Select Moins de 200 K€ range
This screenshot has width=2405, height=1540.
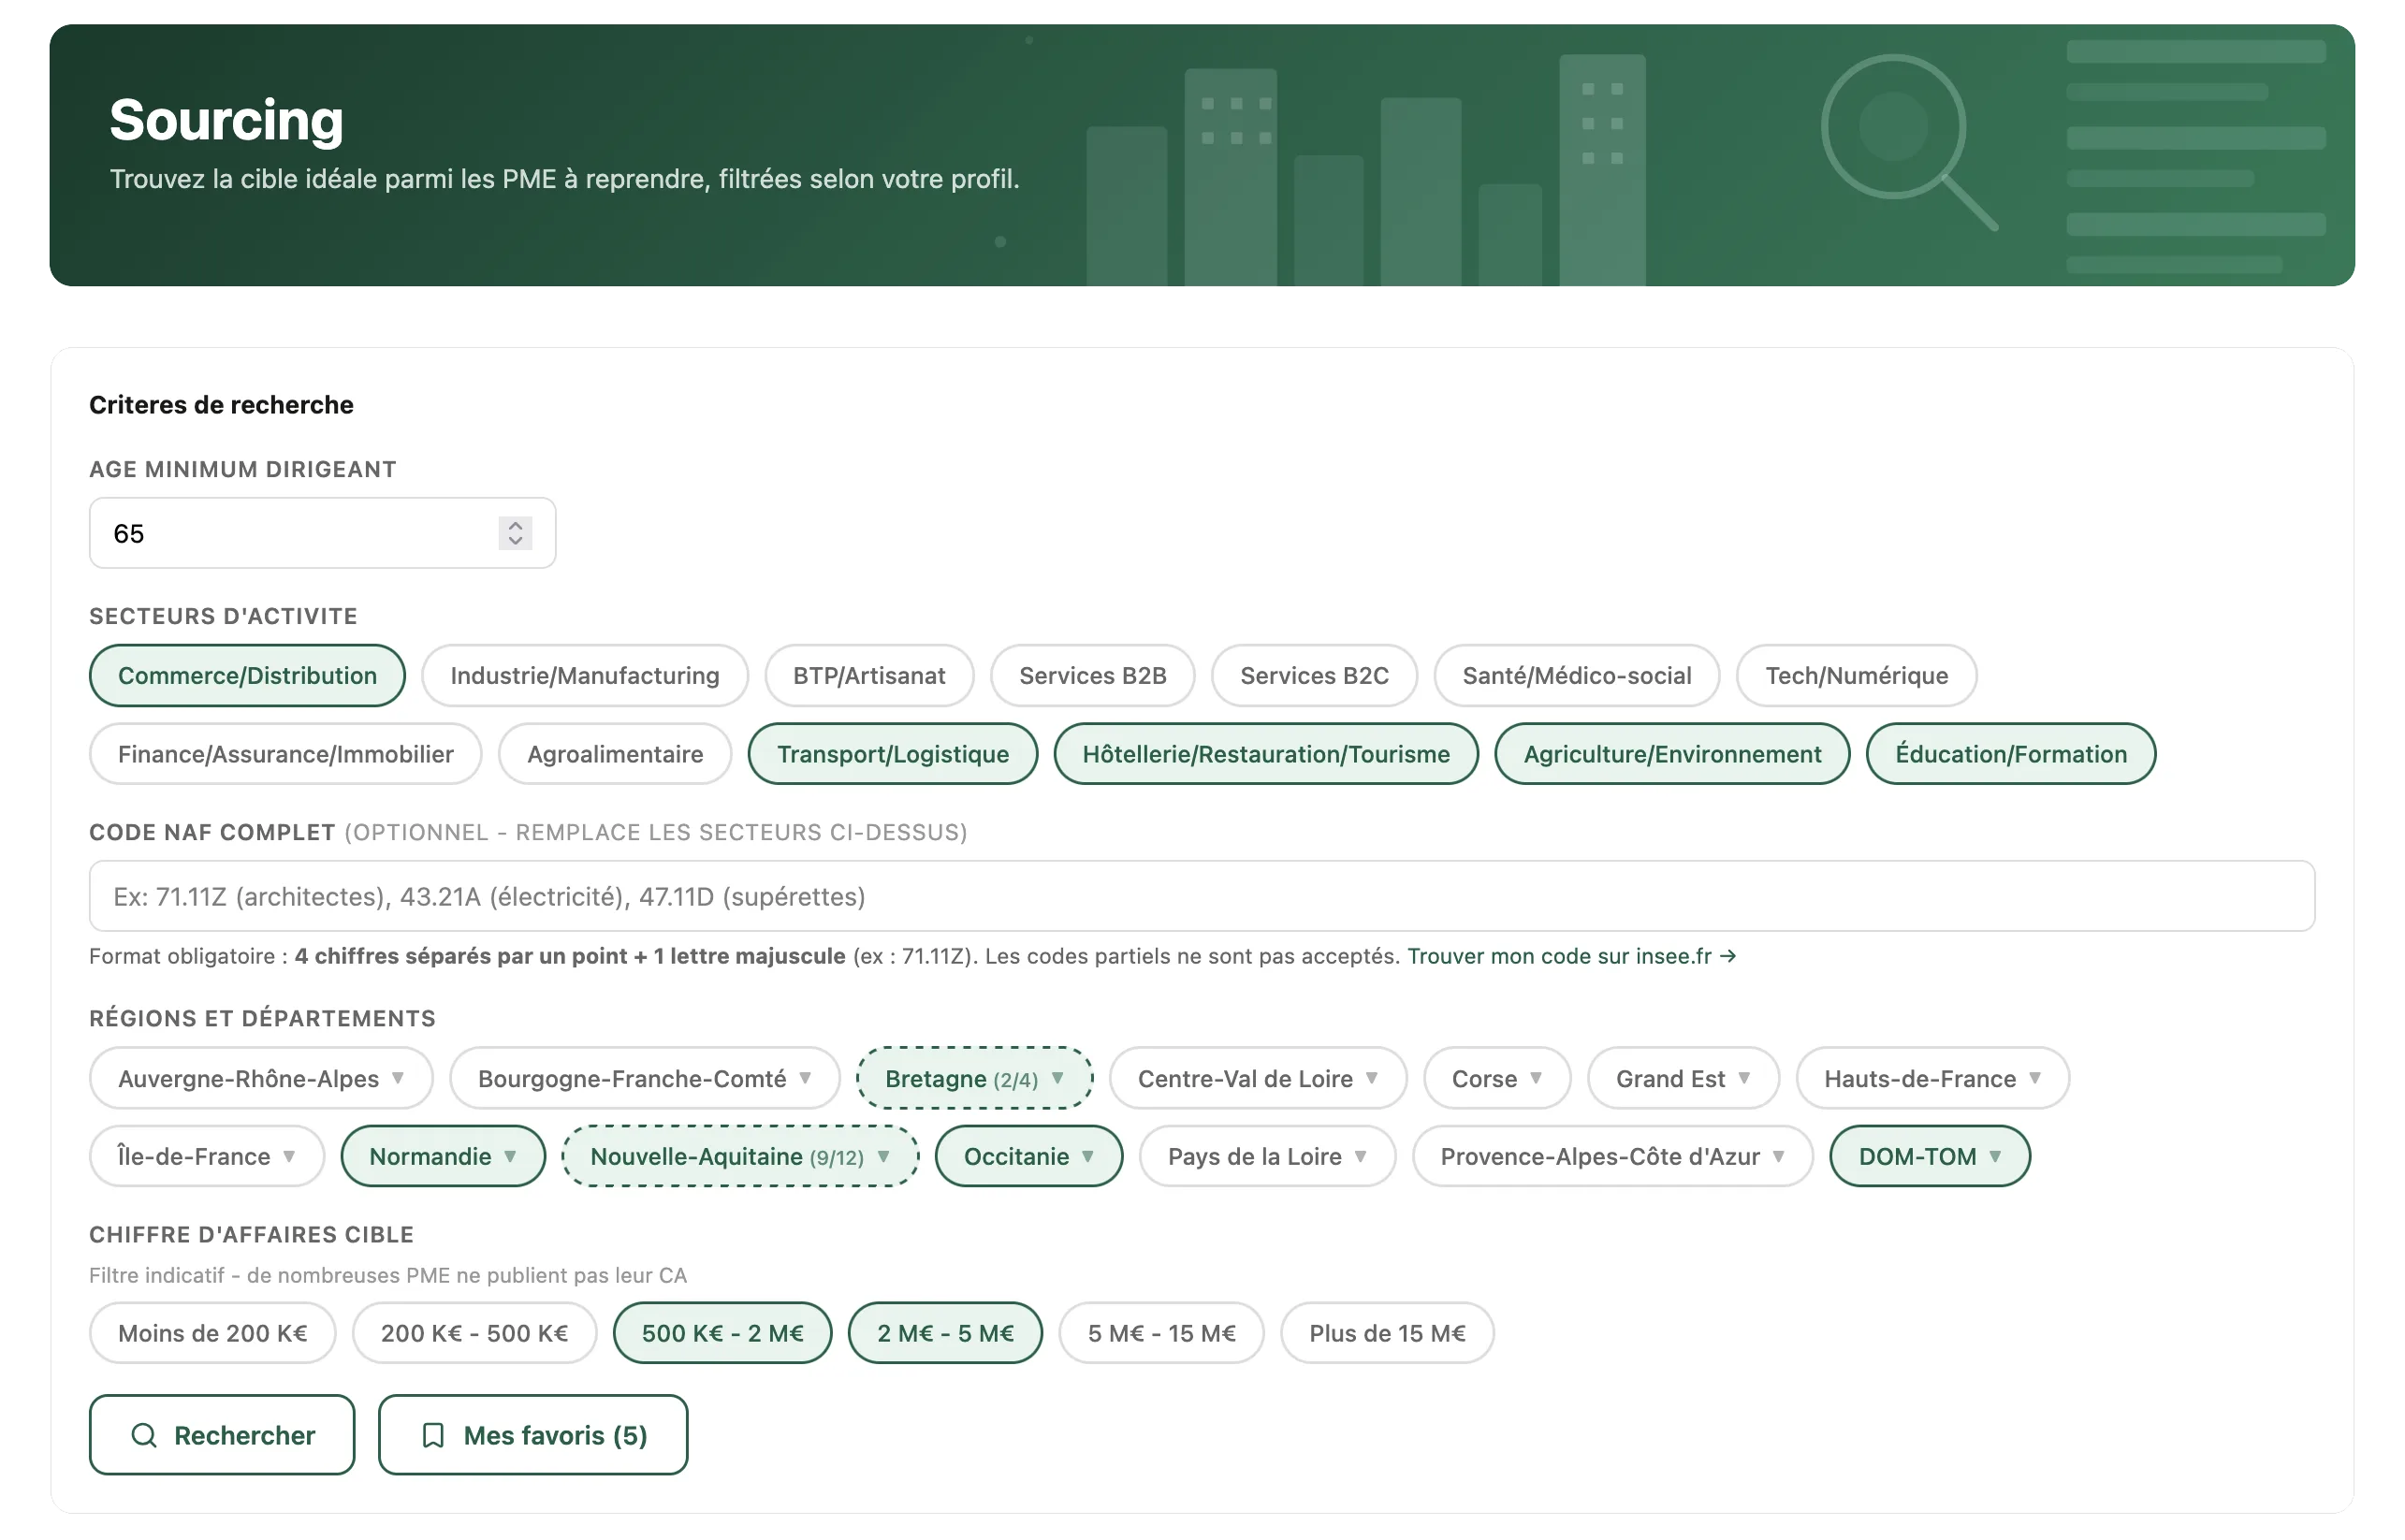tap(212, 1333)
